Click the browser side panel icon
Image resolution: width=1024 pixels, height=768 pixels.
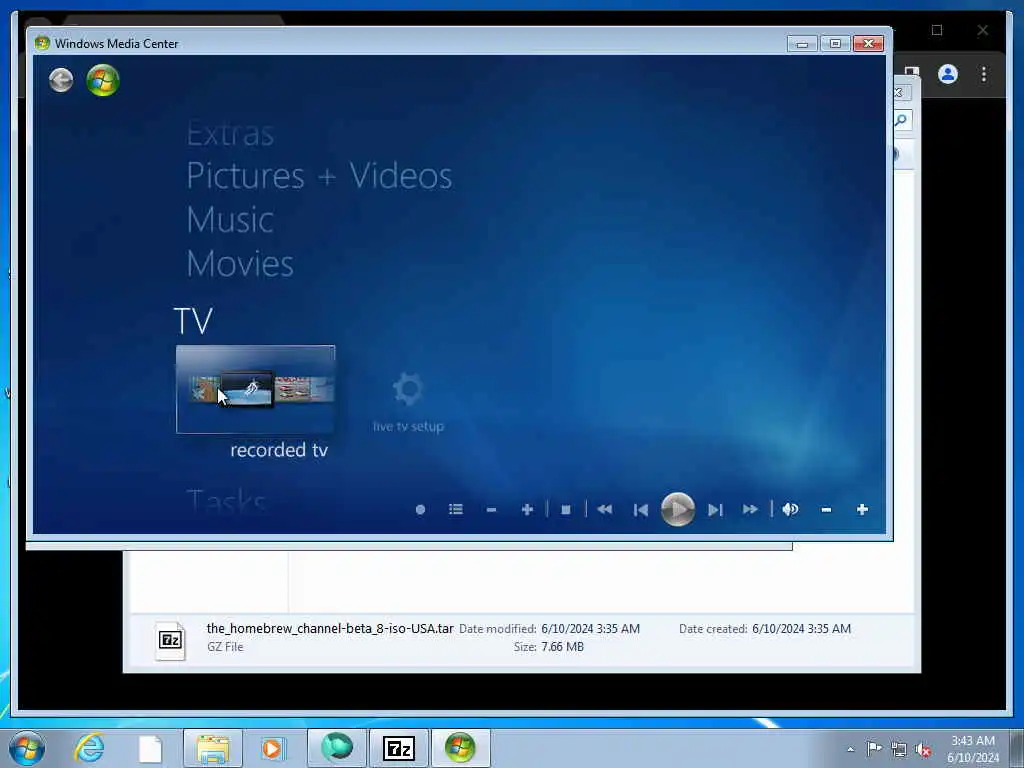pyautogui.click(x=912, y=71)
